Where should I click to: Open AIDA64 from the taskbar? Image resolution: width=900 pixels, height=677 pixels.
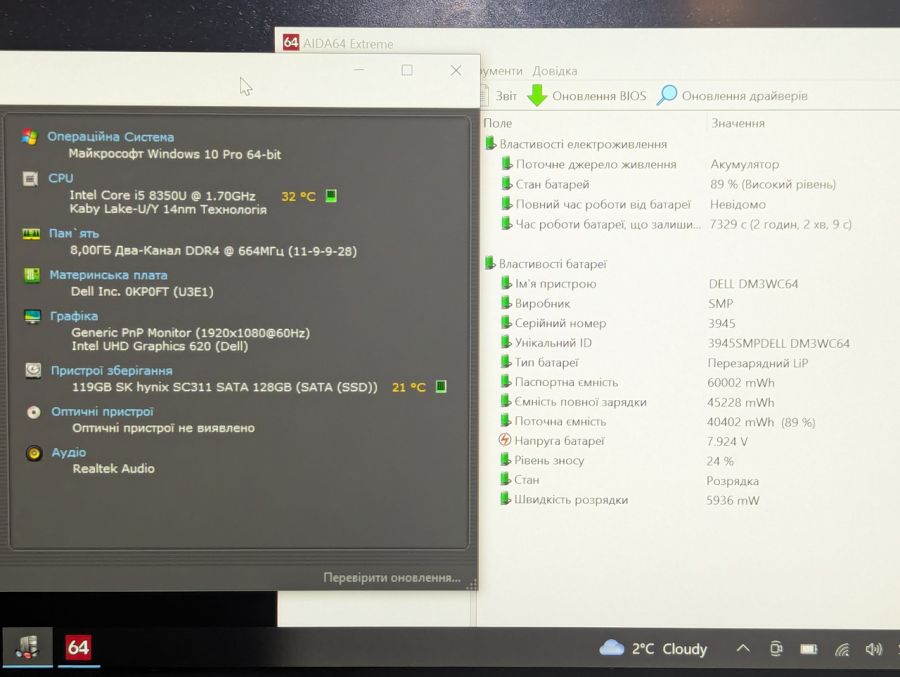point(78,648)
